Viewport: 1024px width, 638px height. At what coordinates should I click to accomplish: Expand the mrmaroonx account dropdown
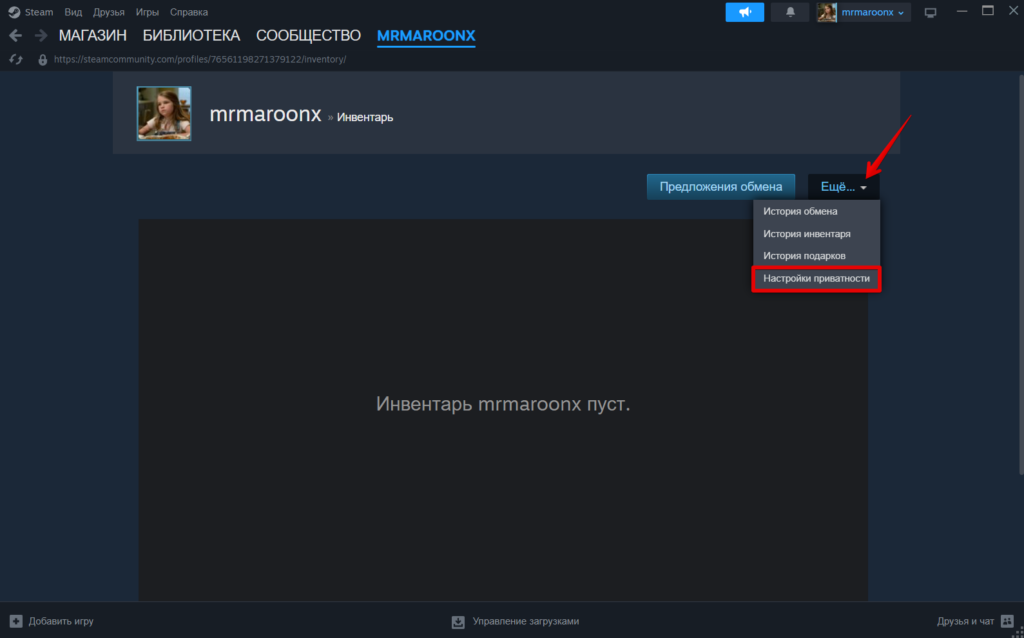(872, 12)
